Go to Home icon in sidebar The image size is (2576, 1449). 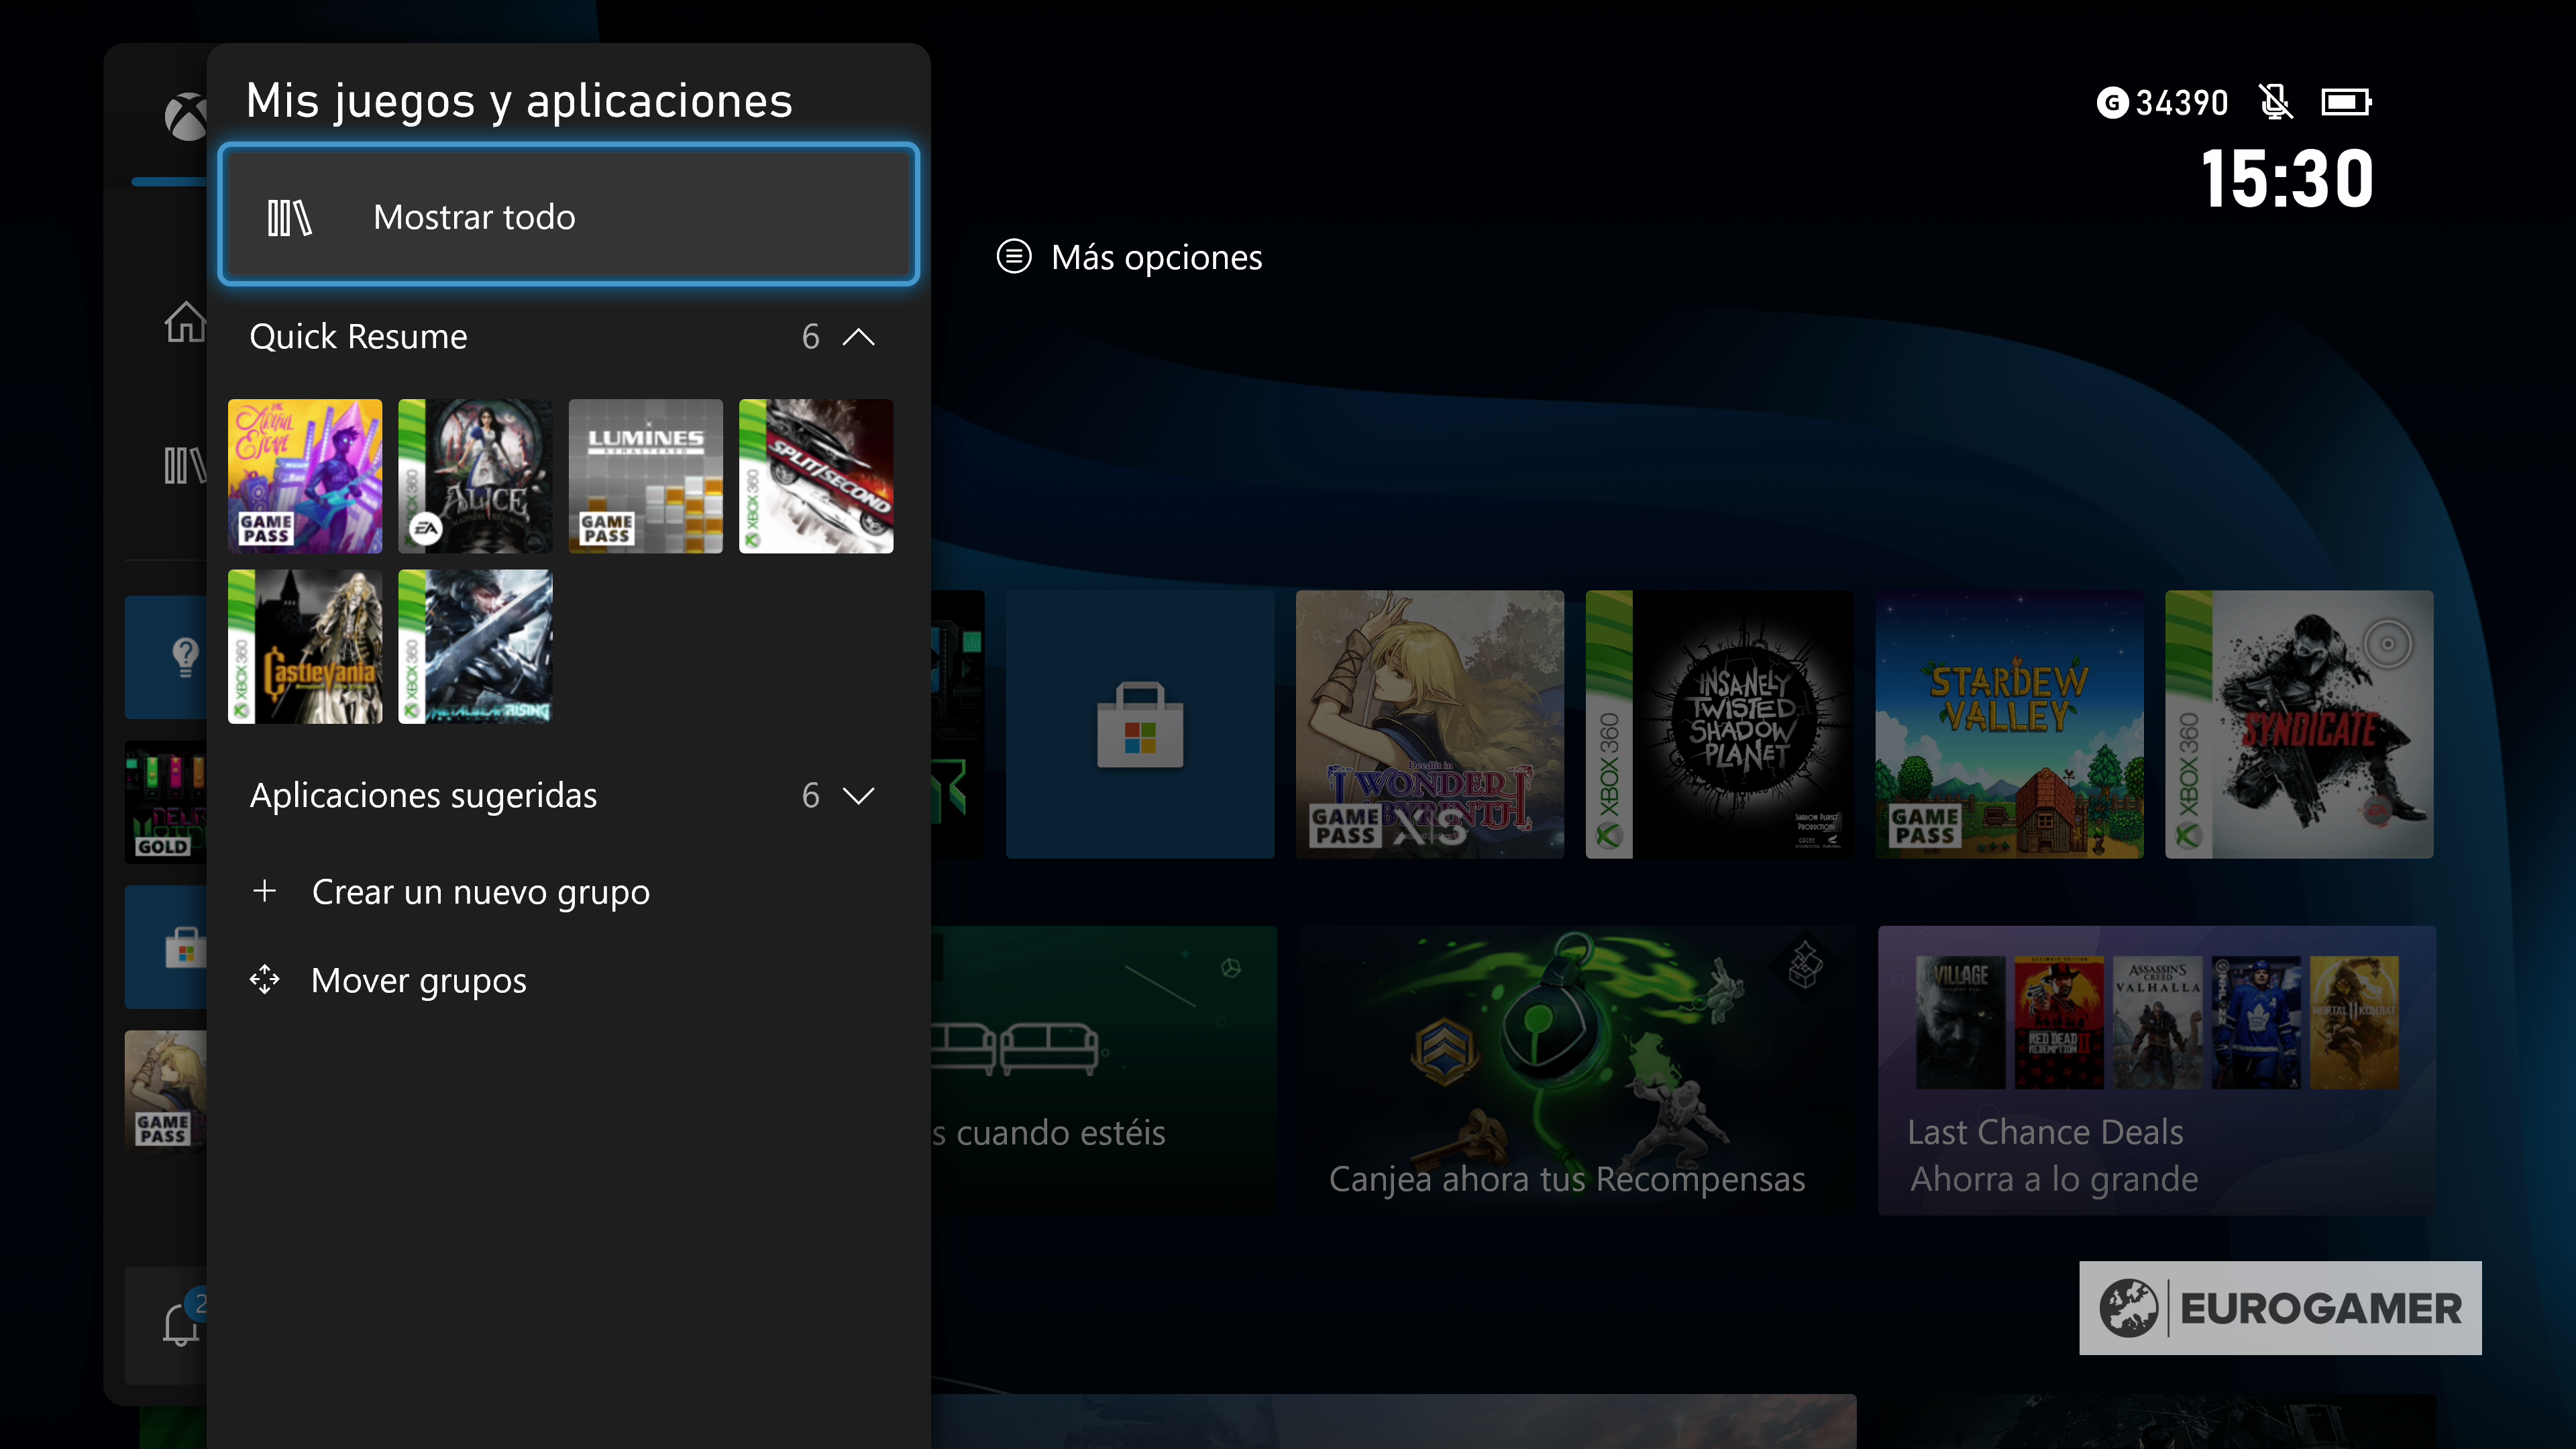click(186, 321)
